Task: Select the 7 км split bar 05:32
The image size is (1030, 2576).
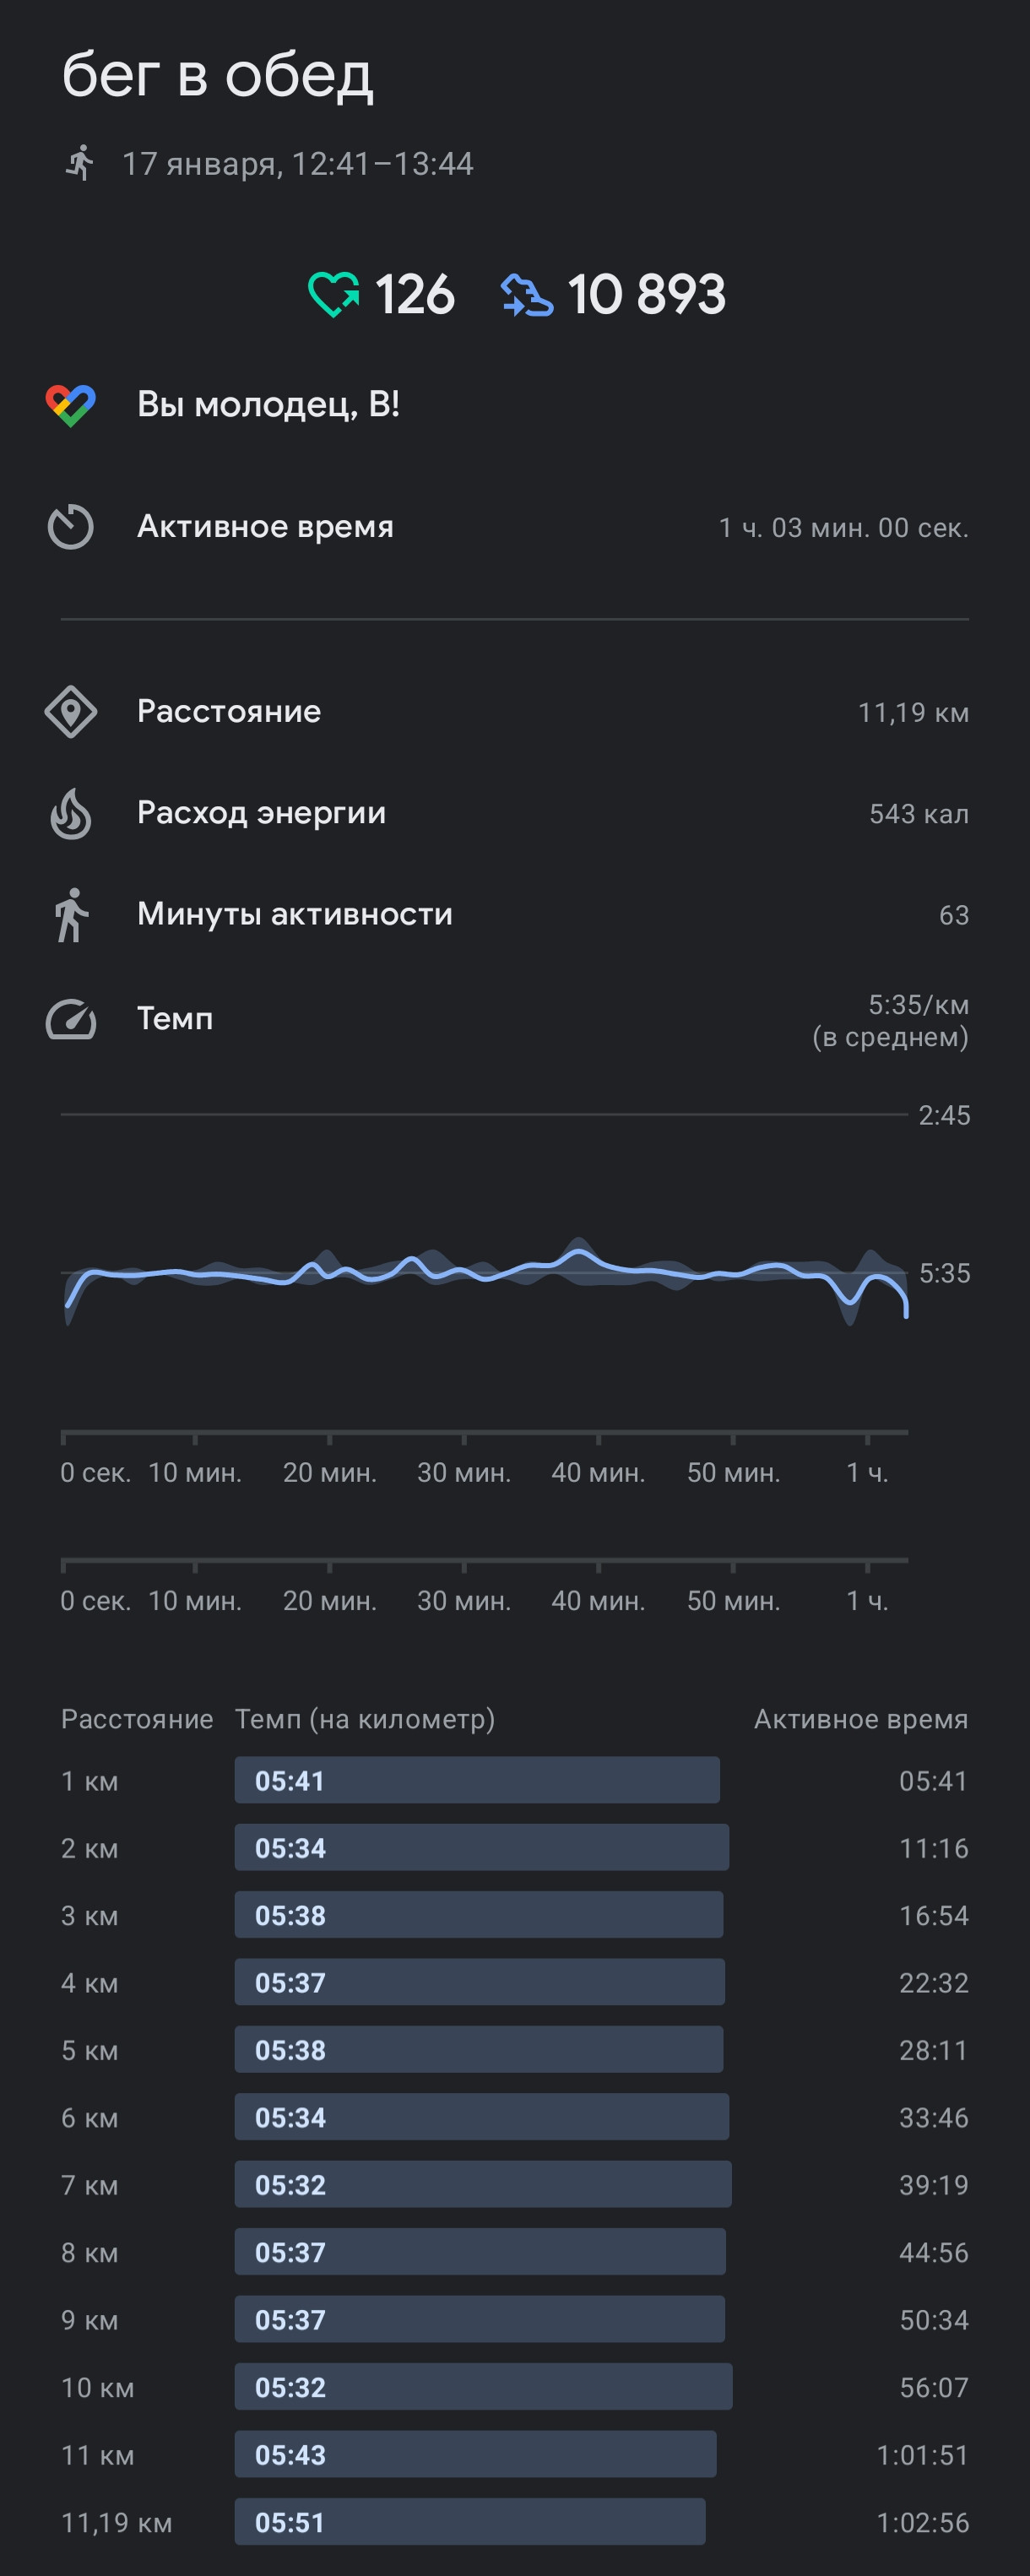Action: pos(483,2184)
